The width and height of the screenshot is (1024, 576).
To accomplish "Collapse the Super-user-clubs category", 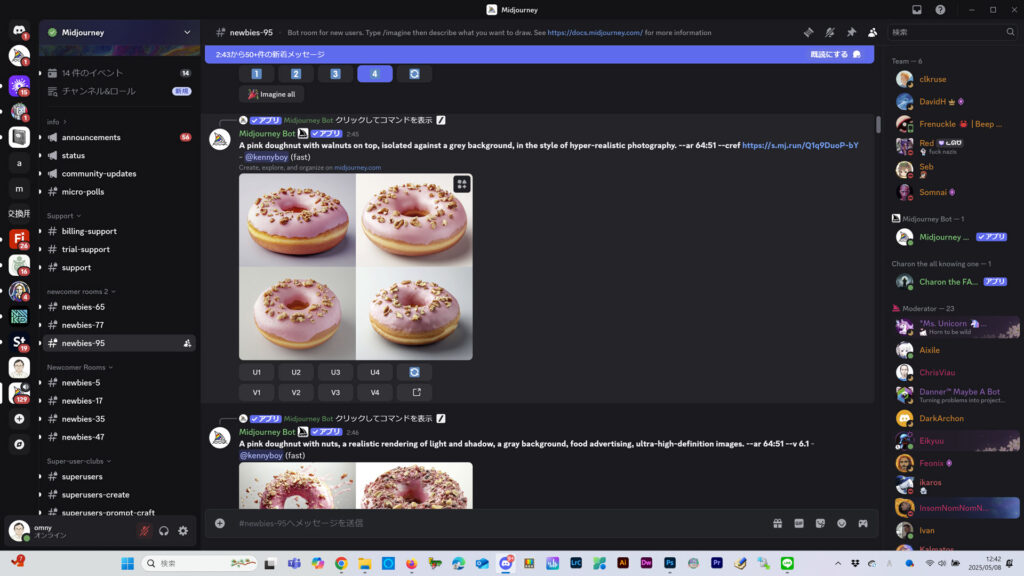I will point(78,462).
